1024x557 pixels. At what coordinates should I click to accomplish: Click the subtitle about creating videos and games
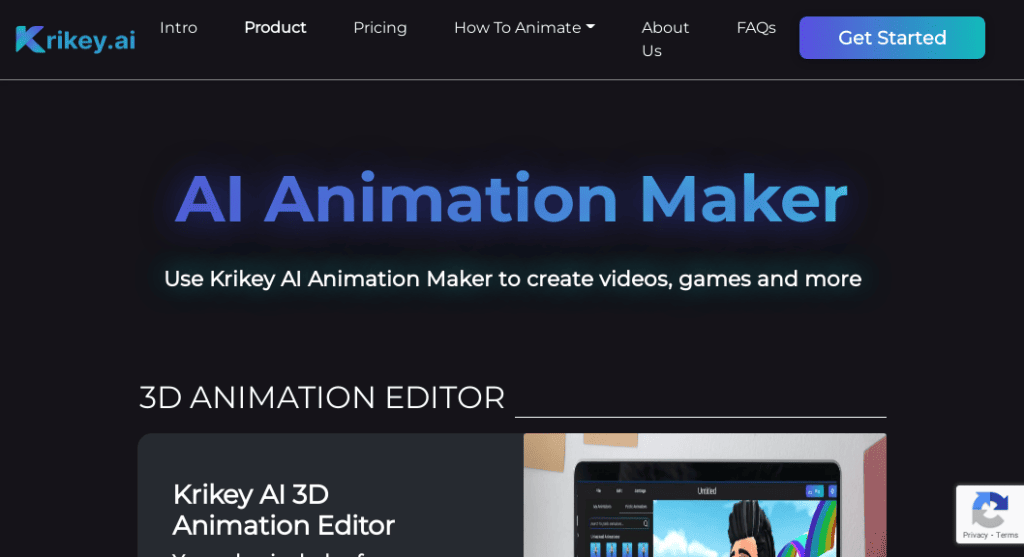tap(512, 278)
